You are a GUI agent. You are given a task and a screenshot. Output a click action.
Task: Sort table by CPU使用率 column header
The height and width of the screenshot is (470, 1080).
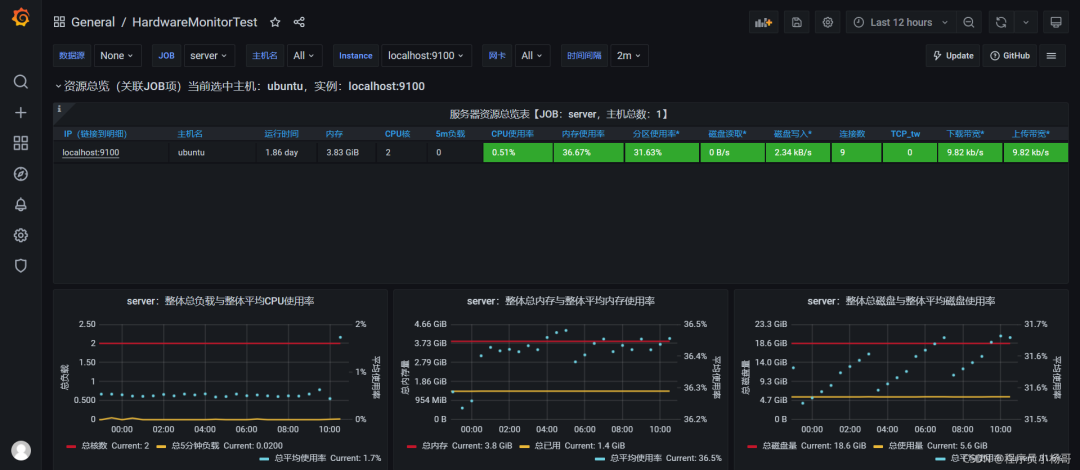[512, 133]
